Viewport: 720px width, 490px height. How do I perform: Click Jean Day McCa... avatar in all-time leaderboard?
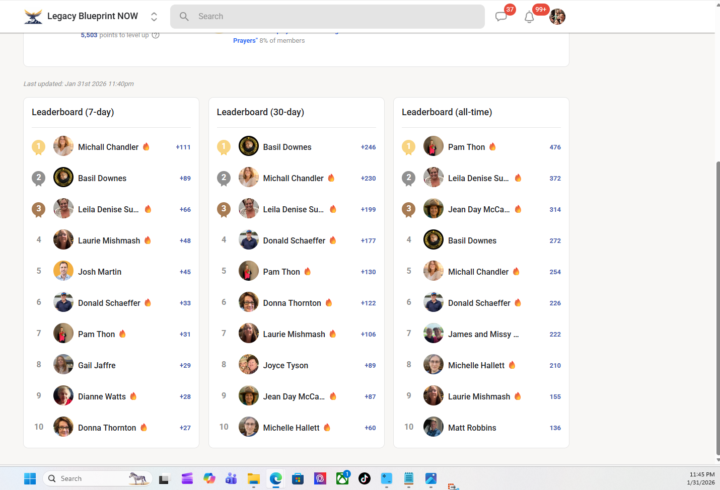pos(433,208)
